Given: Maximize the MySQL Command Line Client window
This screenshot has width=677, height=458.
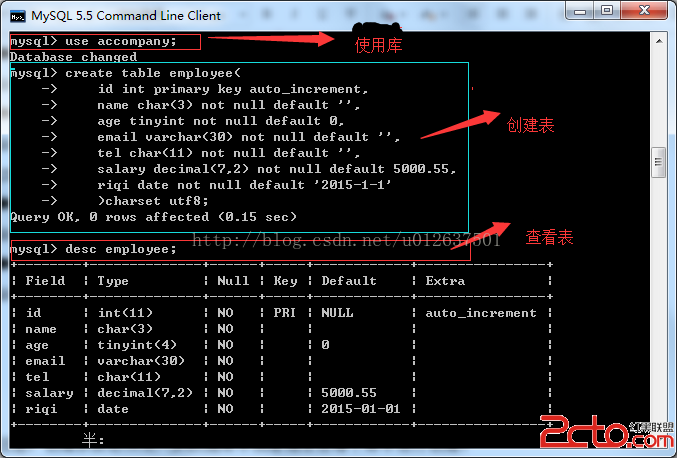Looking at the screenshot, I should pos(607,11).
